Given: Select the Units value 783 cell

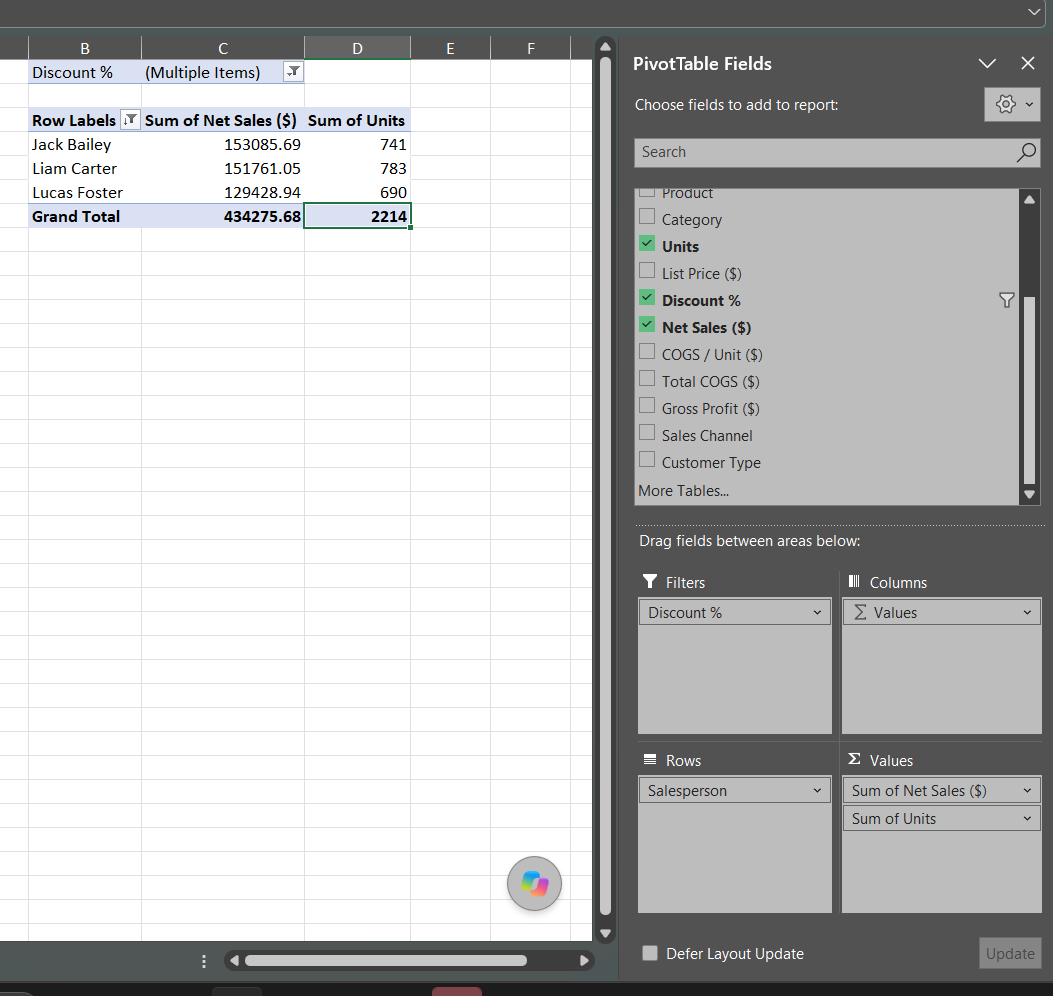Looking at the screenshot, I should click(357, 169).
